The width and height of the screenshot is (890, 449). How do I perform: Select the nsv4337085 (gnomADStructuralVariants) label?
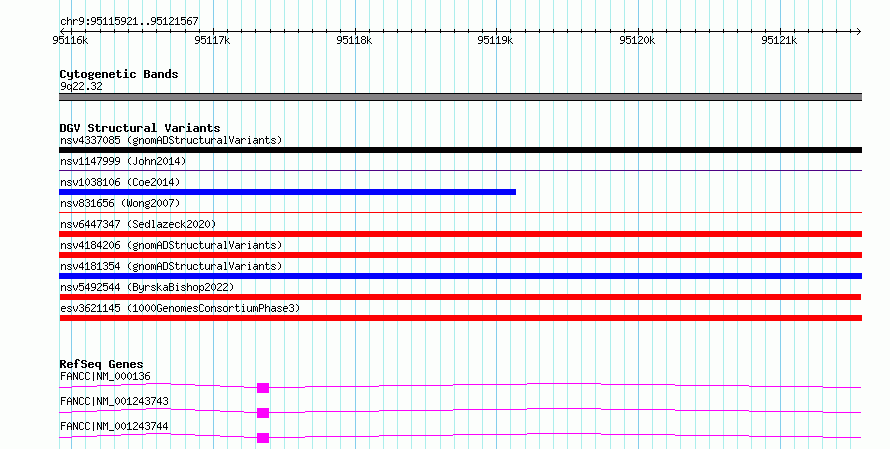click(171, 140)
